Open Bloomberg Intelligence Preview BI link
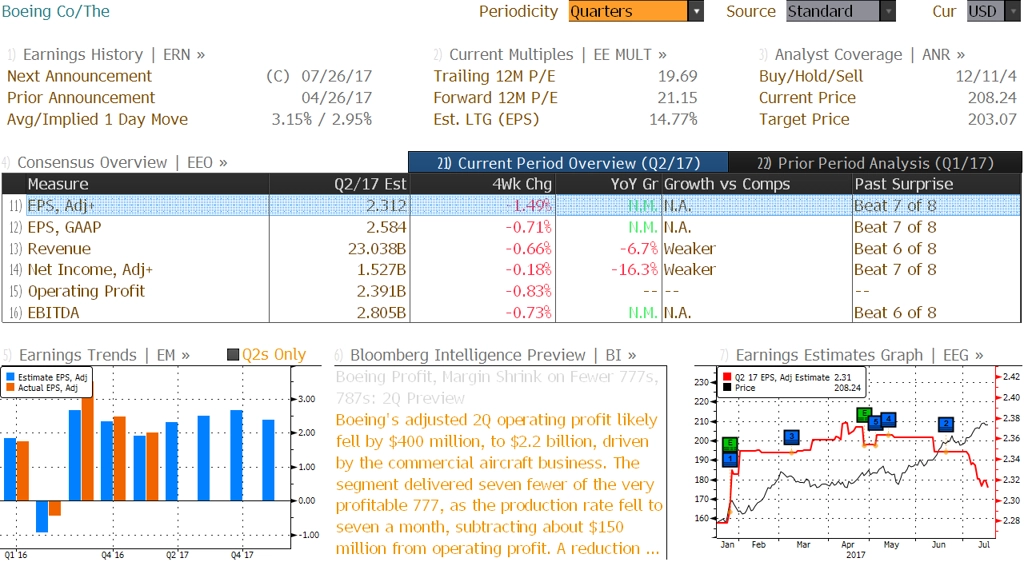This screenshot has height=562, width=1024. [x=485, y=355]
